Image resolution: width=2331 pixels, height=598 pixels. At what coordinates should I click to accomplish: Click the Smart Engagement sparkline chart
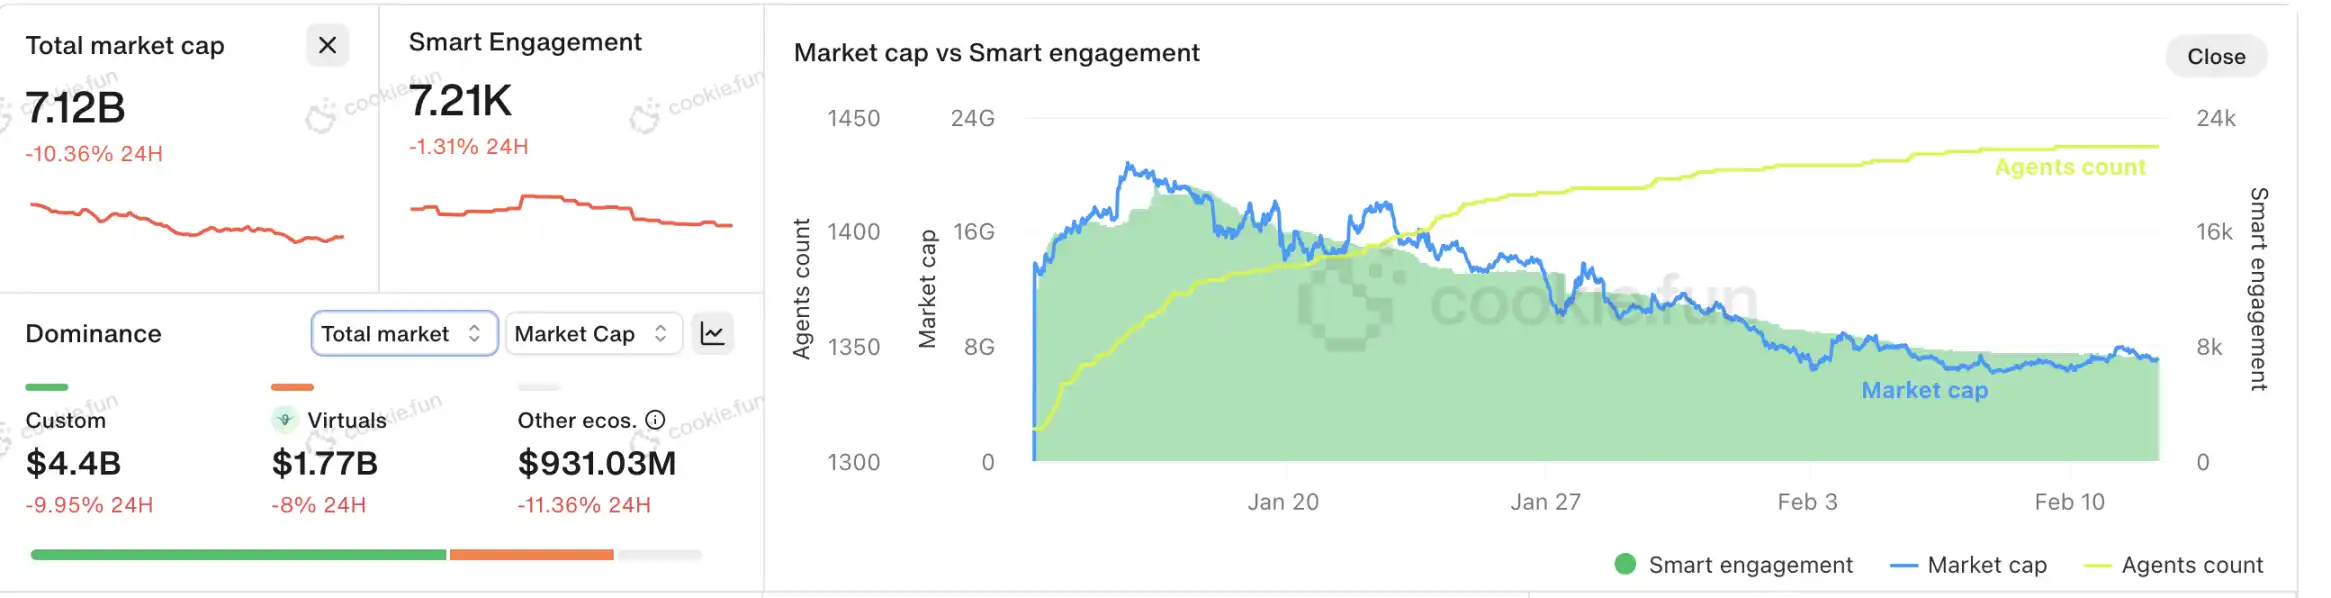pos(571,210)
